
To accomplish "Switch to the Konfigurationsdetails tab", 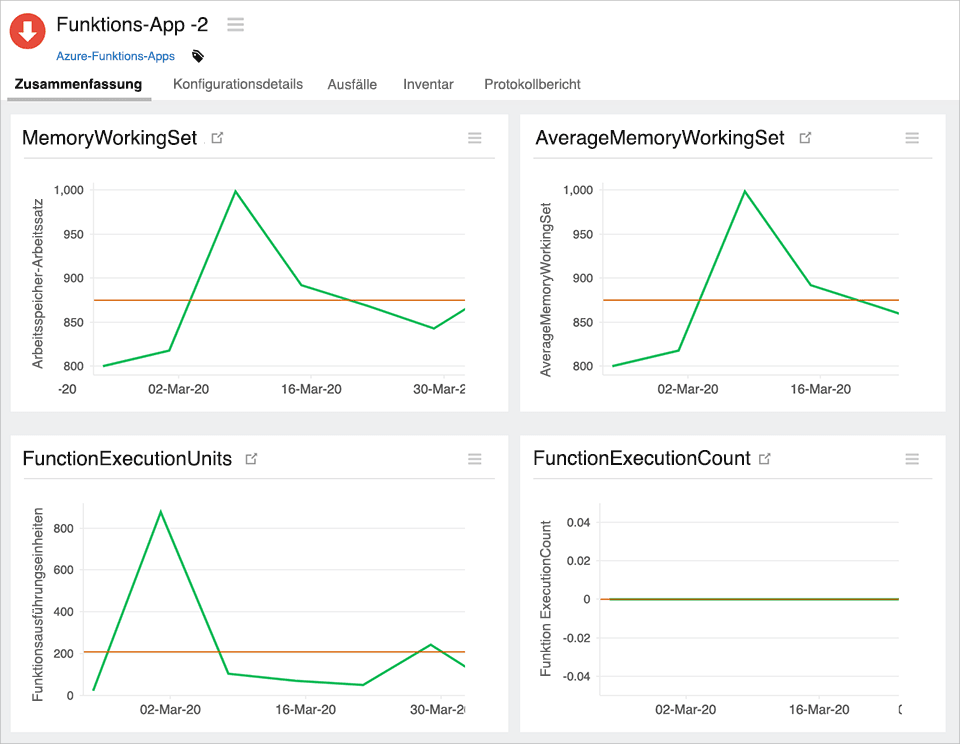I will 237,85.
